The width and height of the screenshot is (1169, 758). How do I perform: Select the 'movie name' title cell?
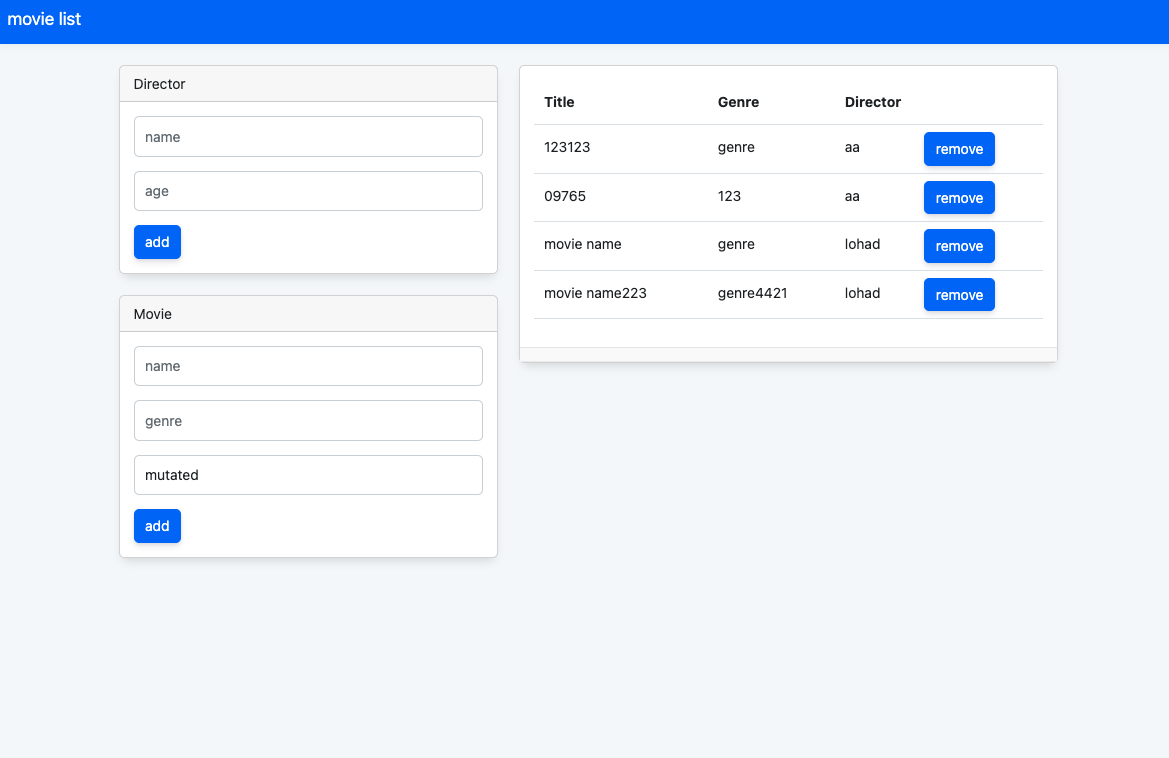tap(582, 244)
